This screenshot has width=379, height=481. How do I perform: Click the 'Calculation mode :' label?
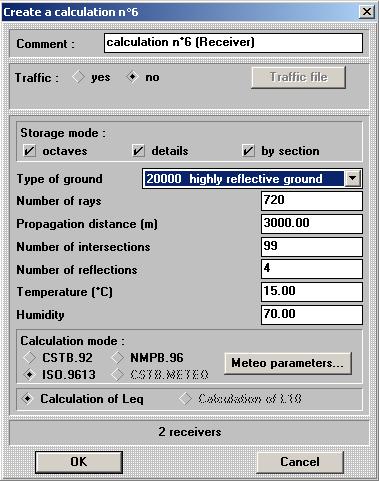(x=73, y=341)
